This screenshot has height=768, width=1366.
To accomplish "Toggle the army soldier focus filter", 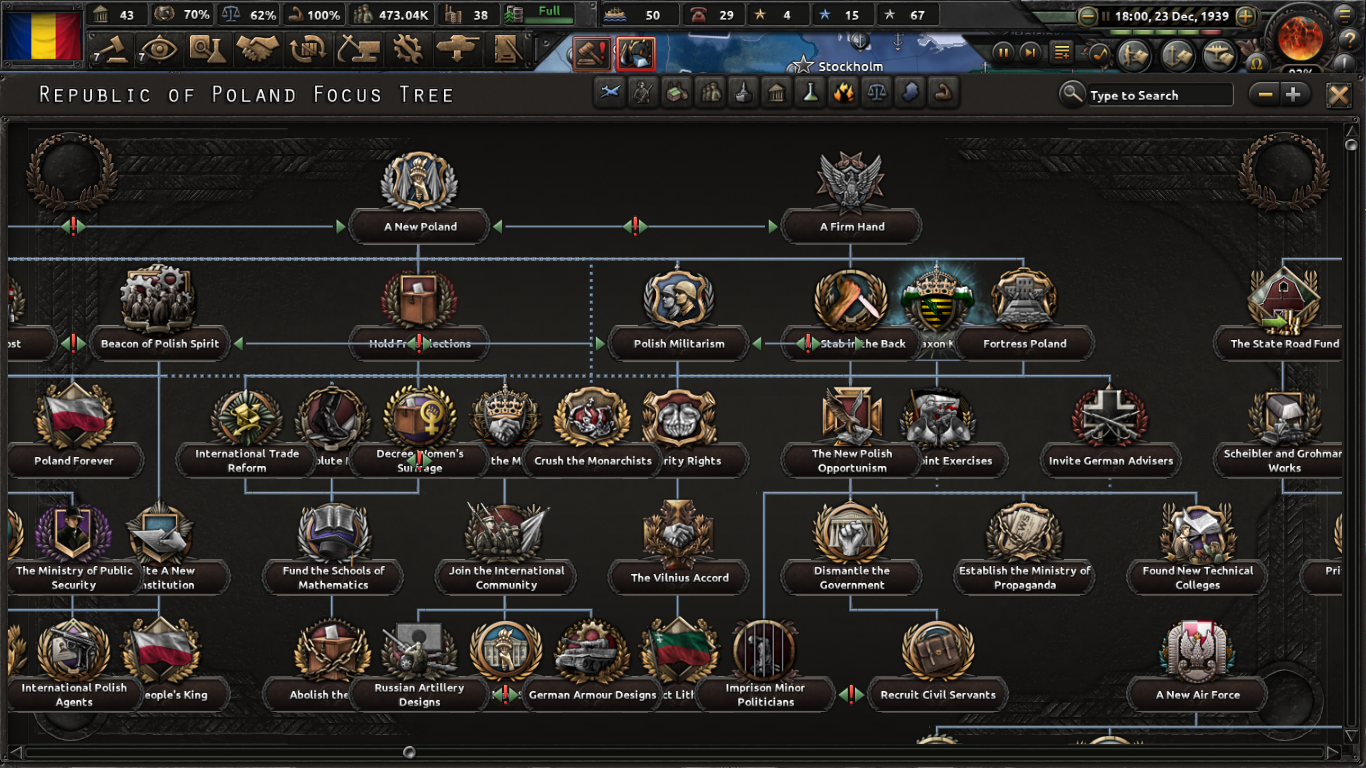I will tap(643, 93).
